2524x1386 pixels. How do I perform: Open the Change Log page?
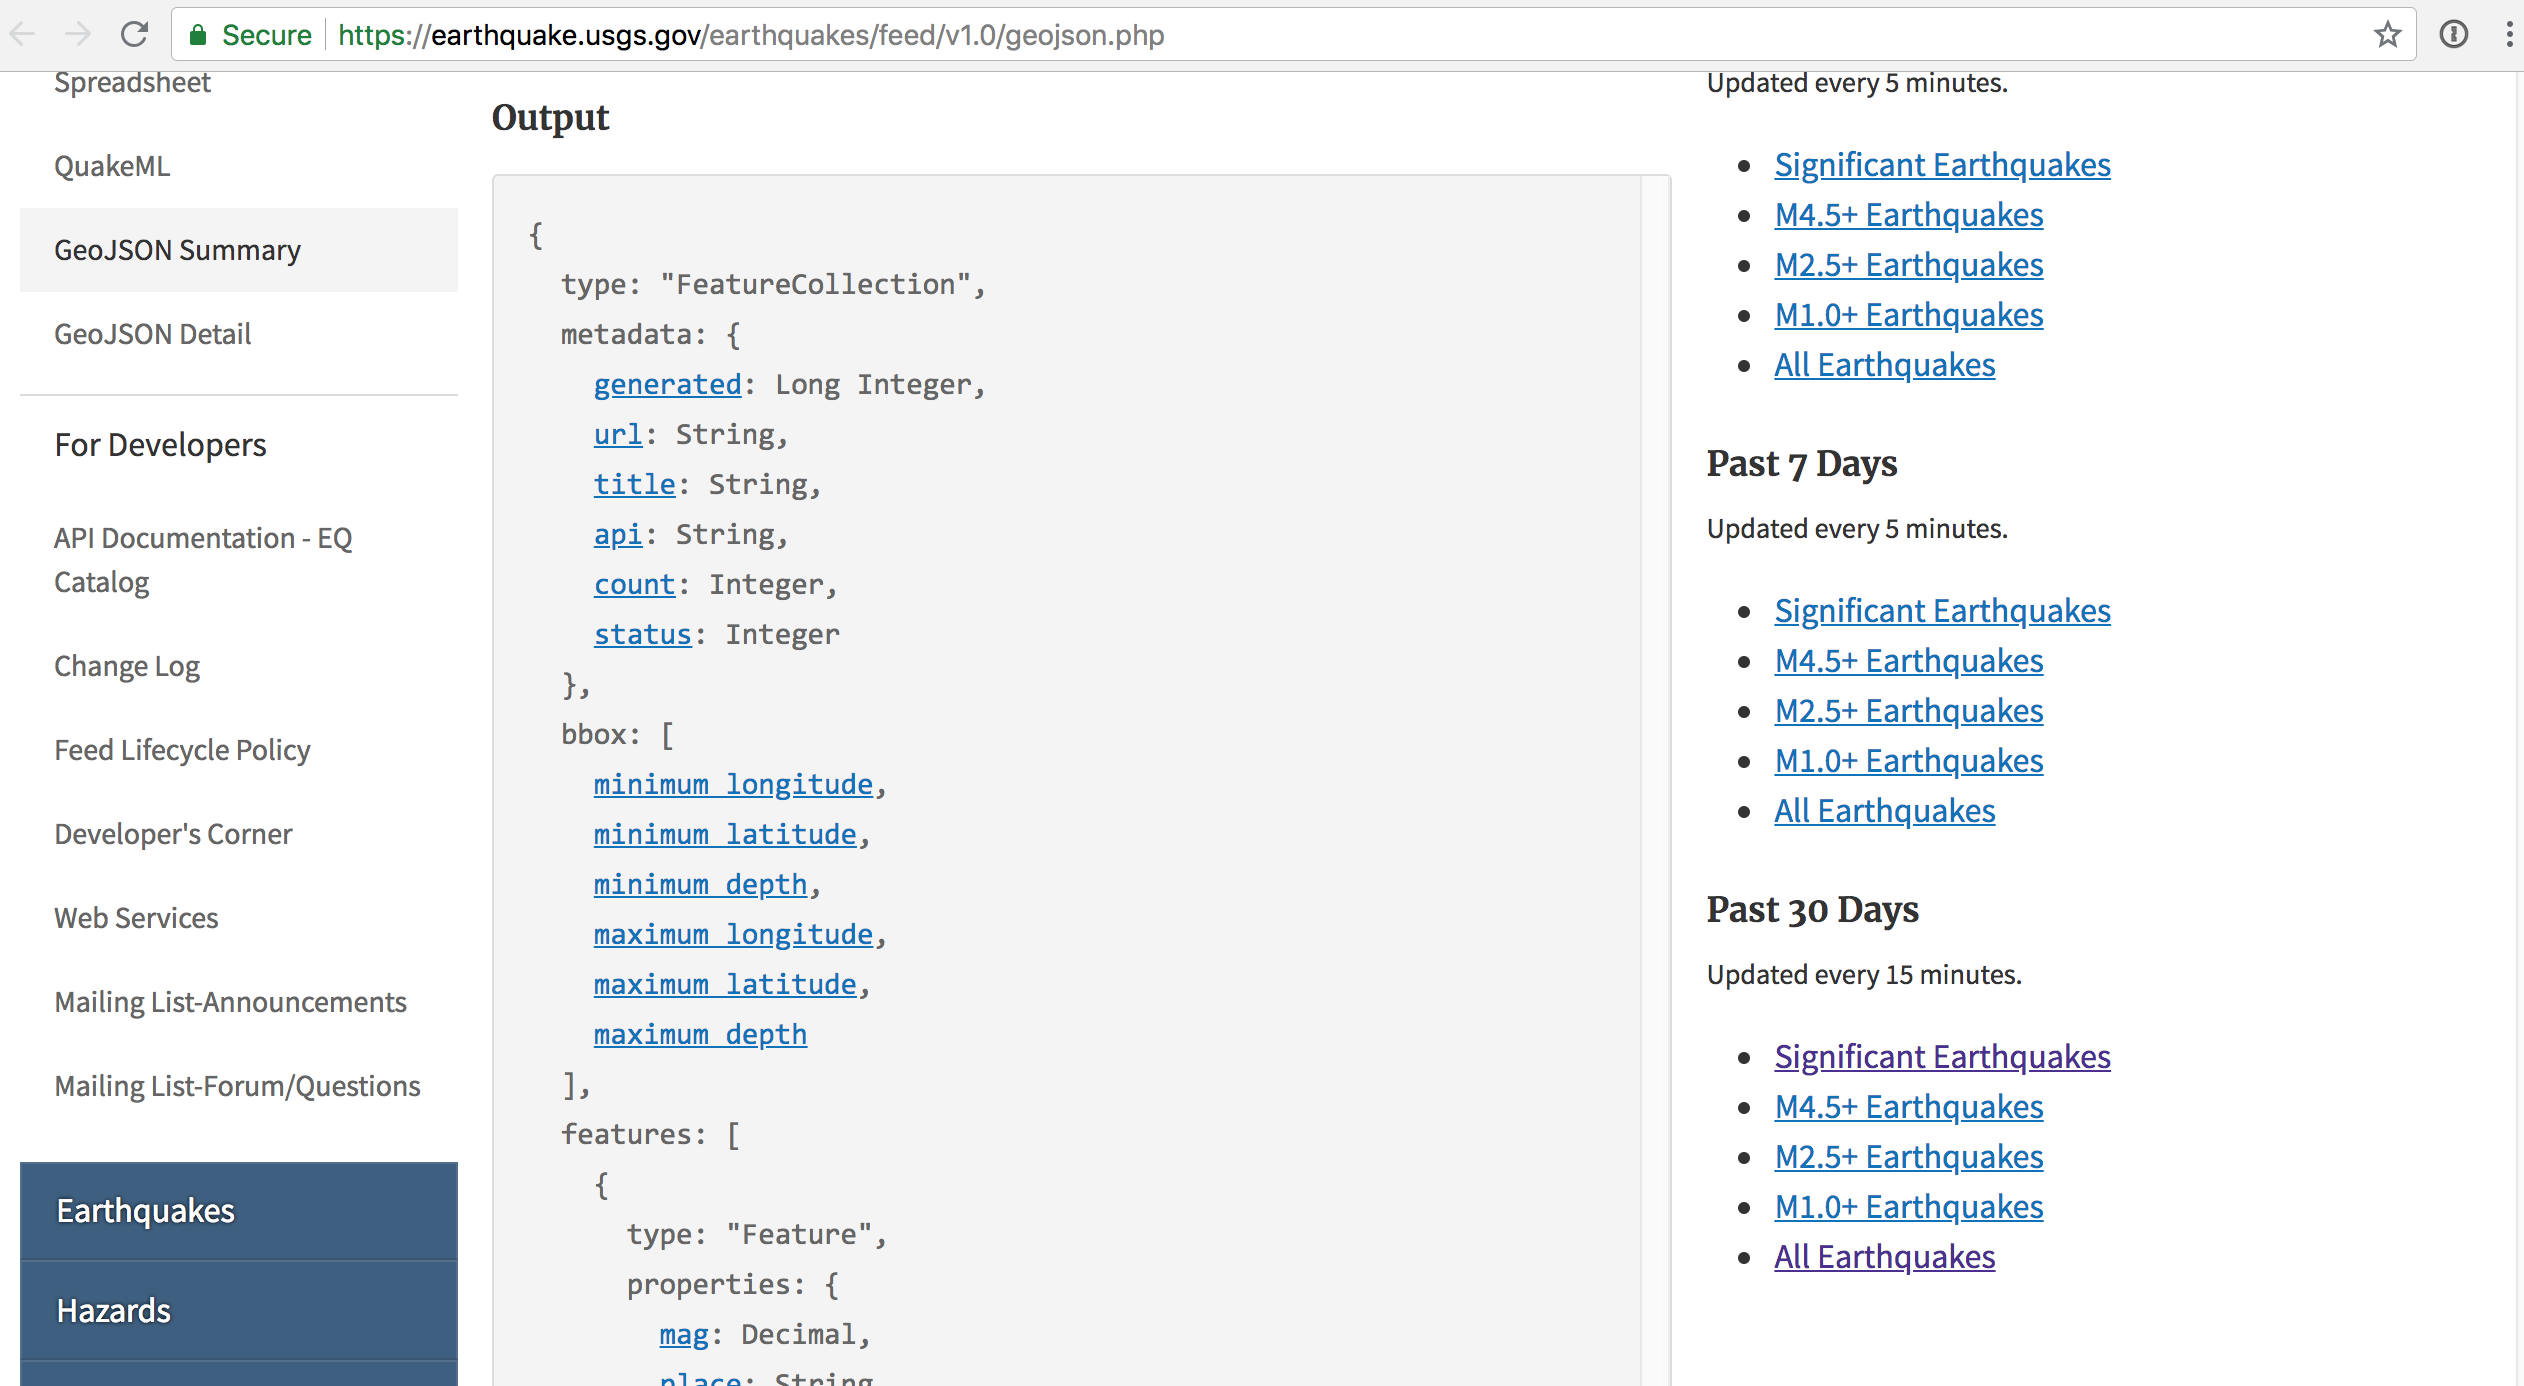click(126, 665)
